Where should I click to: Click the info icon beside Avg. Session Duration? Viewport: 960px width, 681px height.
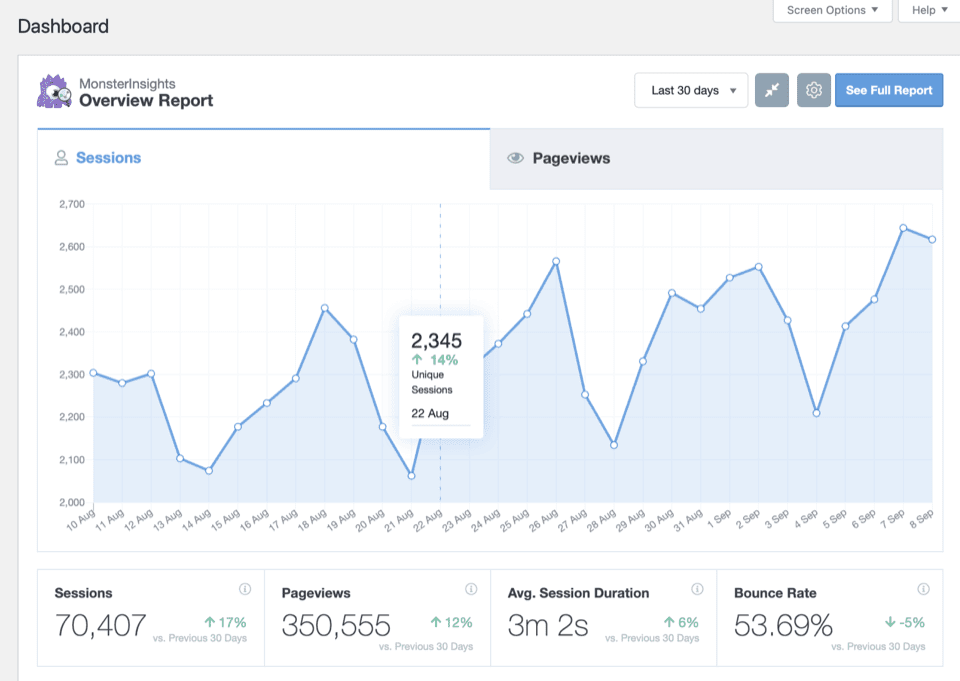pyautogui.click(x=697, y=589)
